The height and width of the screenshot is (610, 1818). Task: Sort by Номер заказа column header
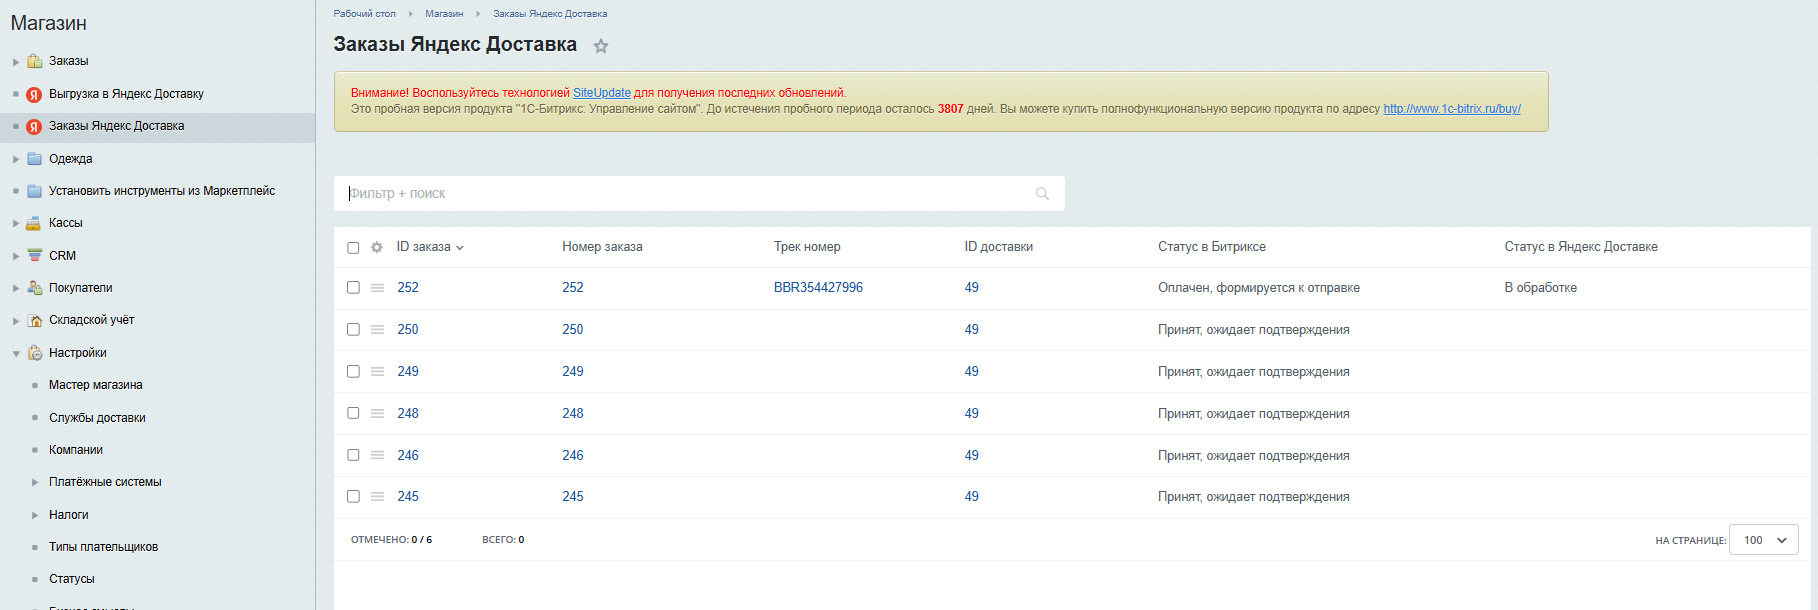tap(602, 247)
